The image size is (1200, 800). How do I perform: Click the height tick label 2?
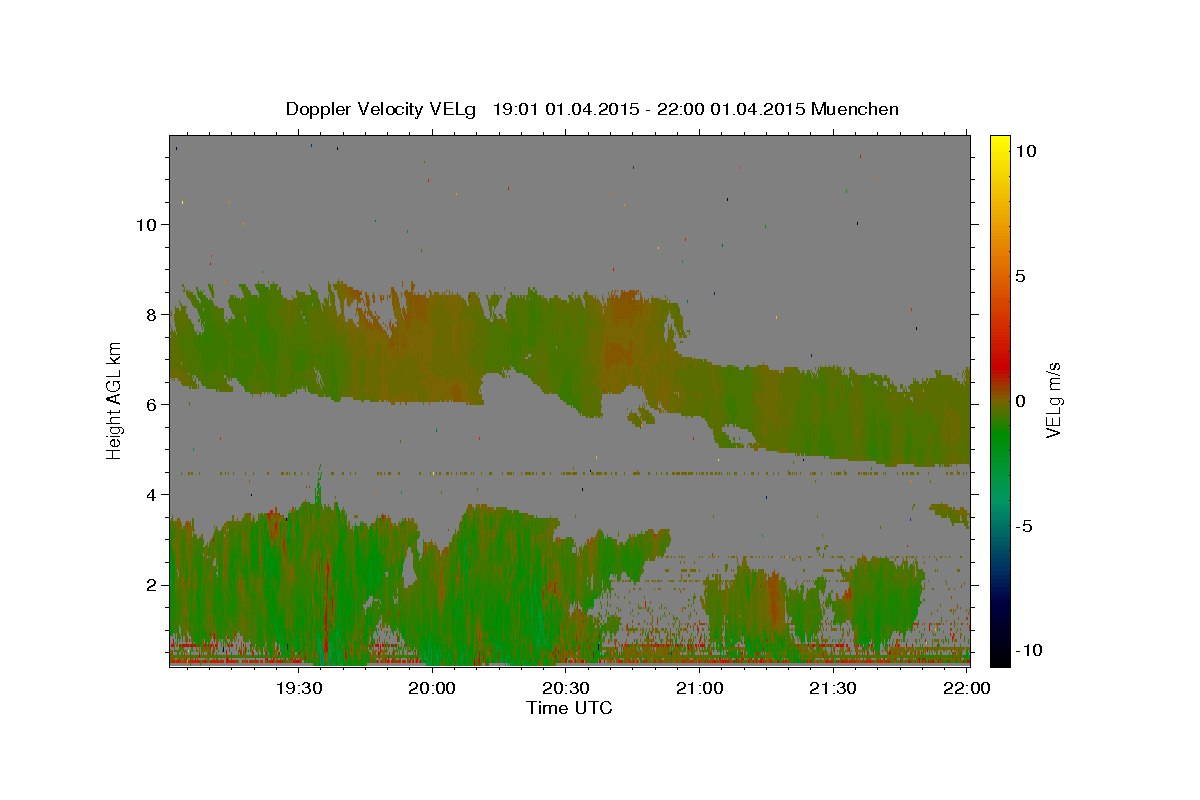pyautogui.click(x=153, y=585)
